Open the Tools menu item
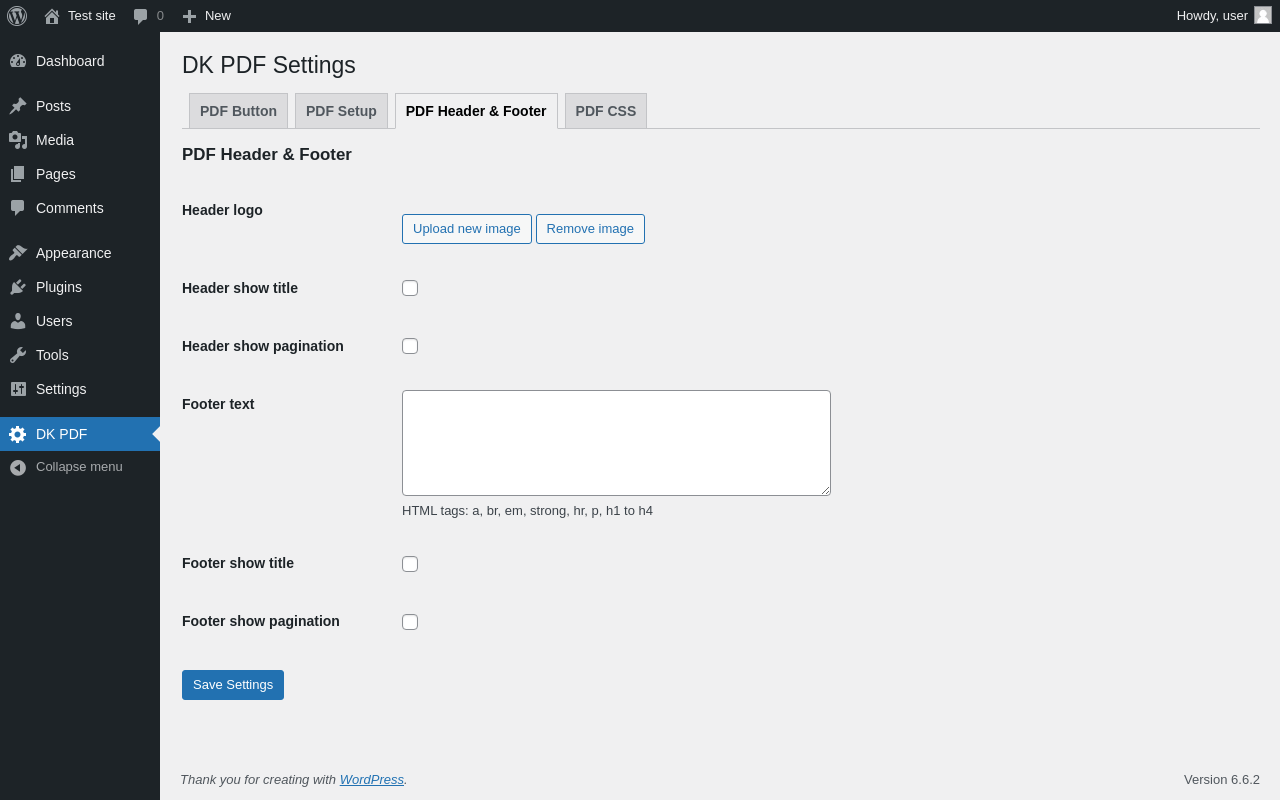1280x800 pixels. point(80,355)
